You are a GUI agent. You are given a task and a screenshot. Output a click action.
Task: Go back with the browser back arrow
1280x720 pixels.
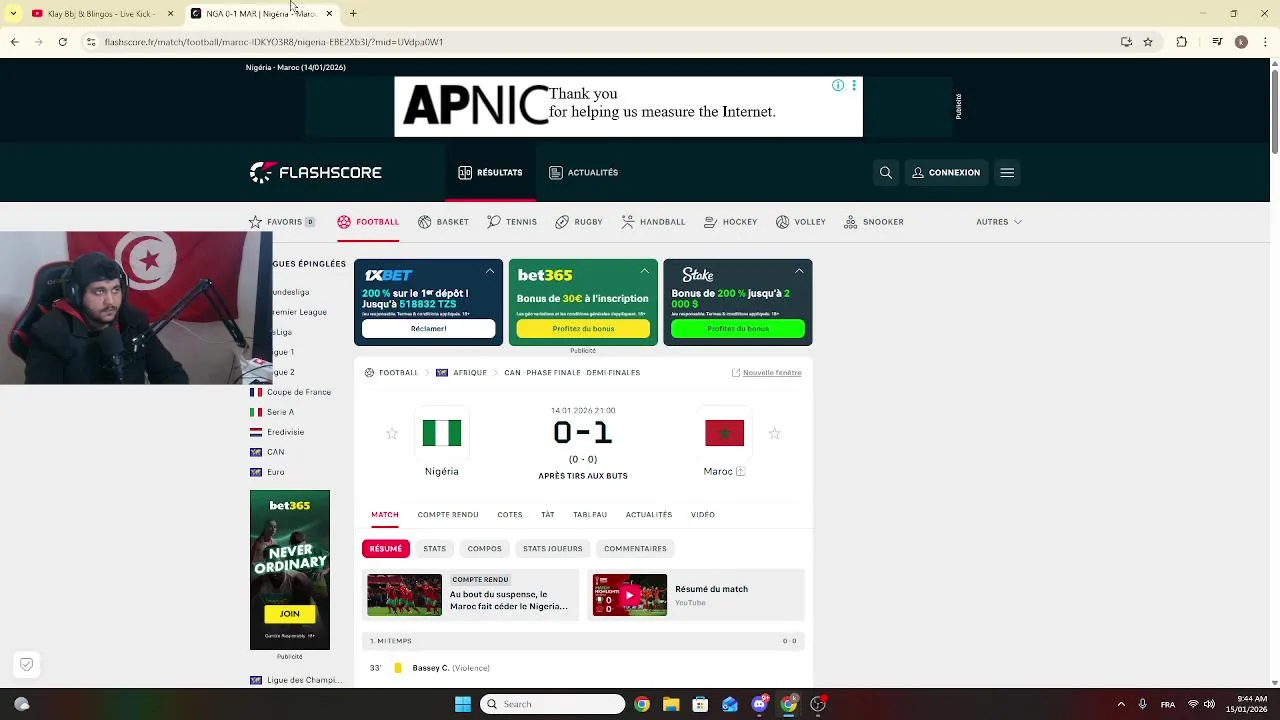(x=14, y=42)
